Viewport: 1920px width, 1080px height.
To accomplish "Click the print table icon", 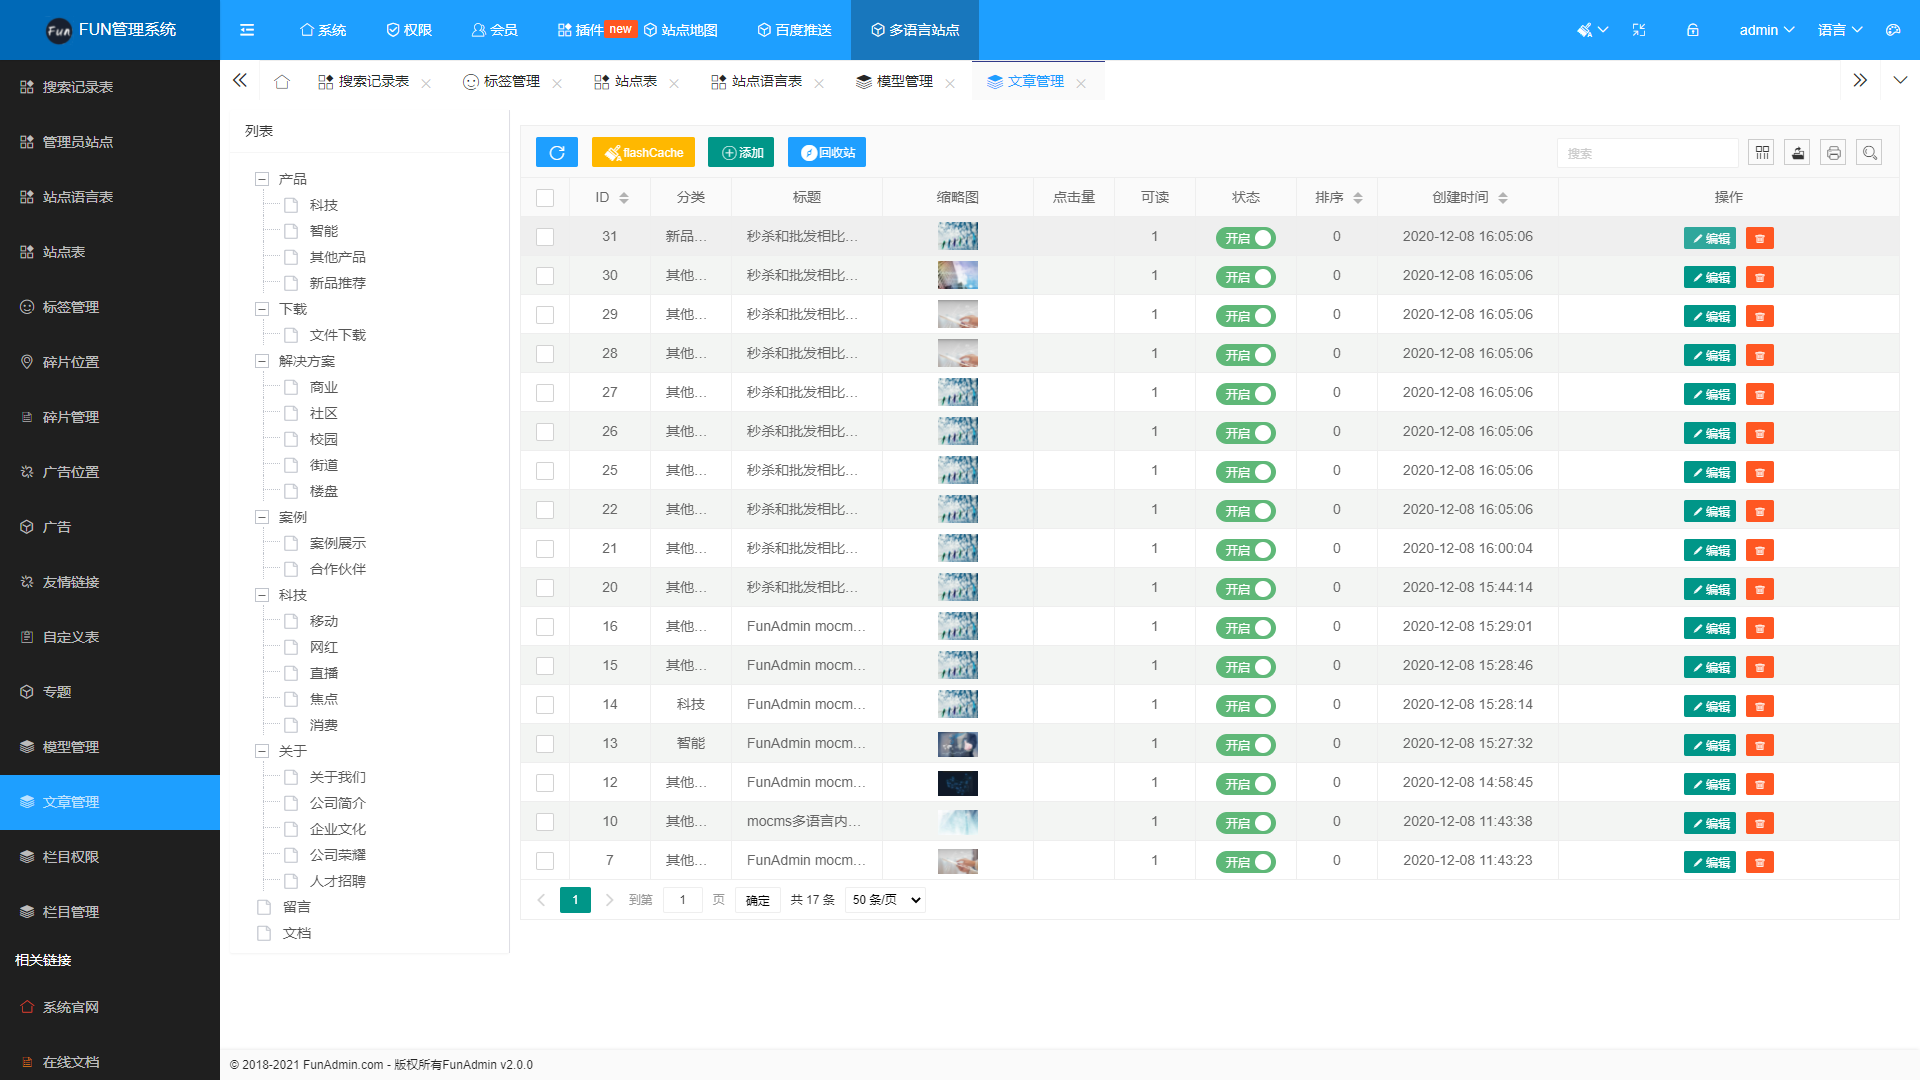I will point(1833,152).
